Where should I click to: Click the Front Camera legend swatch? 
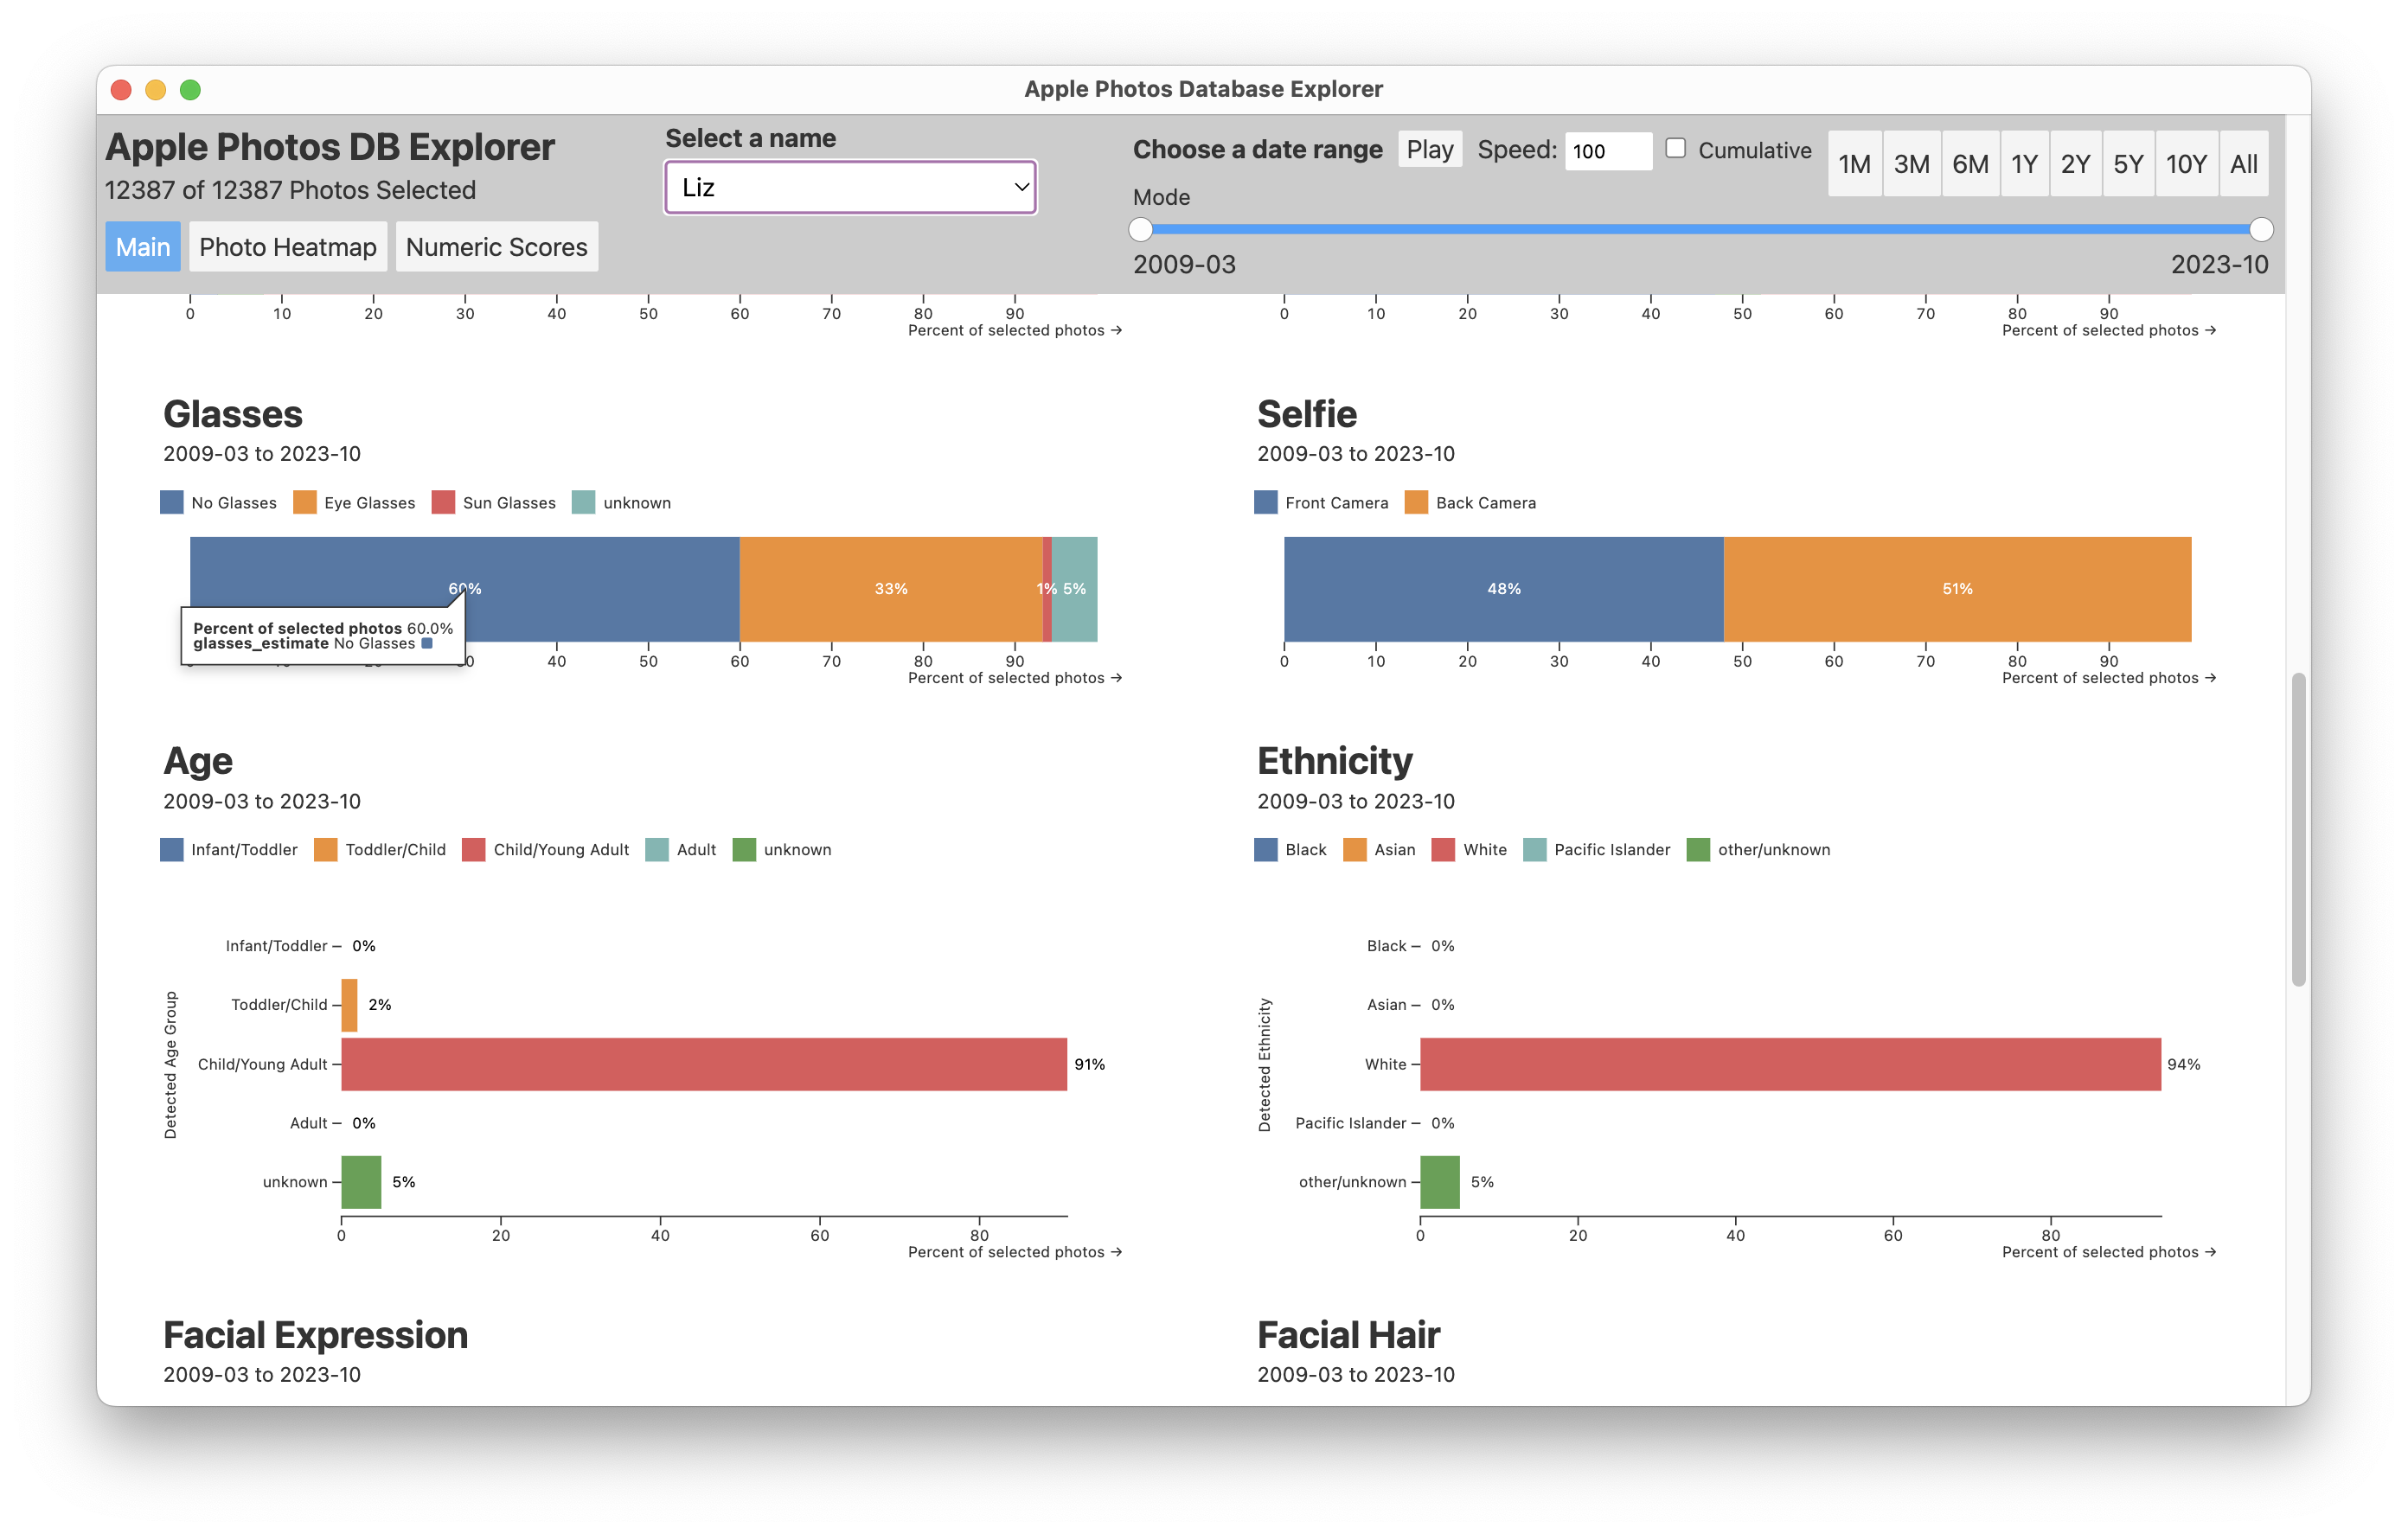pyautogui.click(x=1265, y=502)
